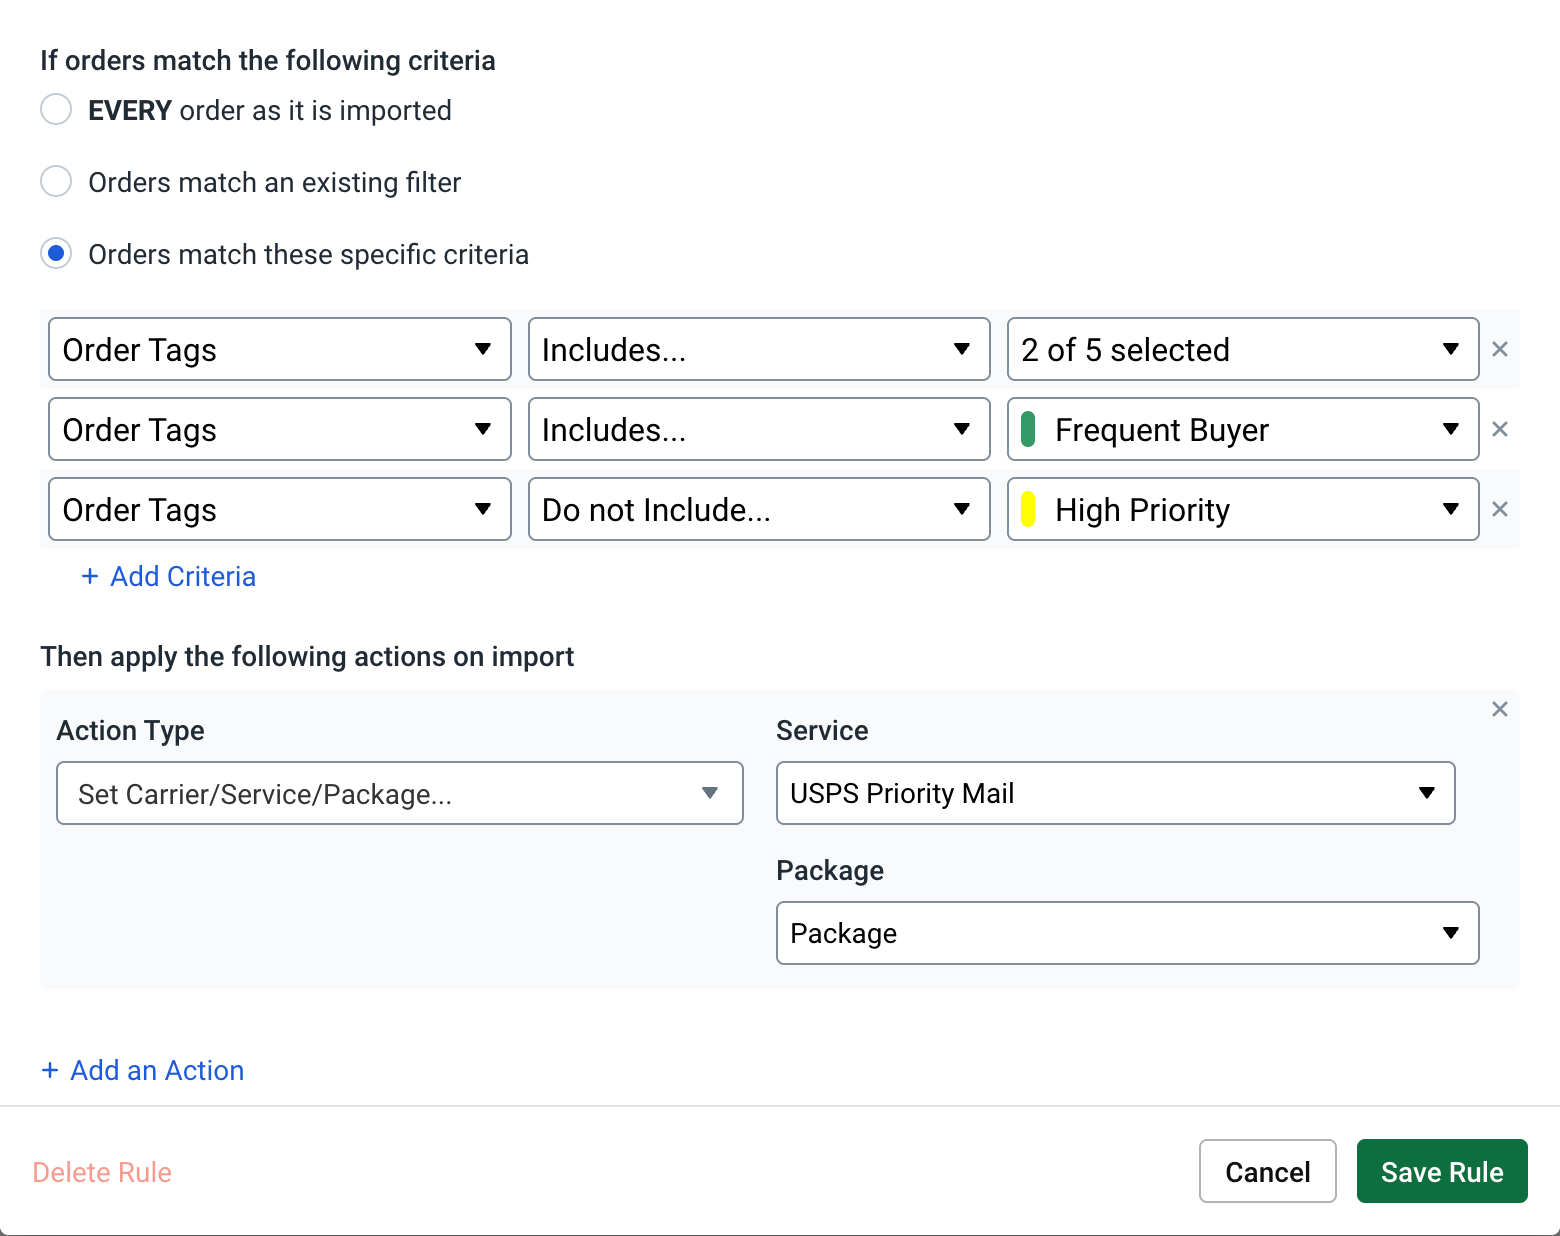Click the Cancel button
1560x1236 pixels.
1267,1171
